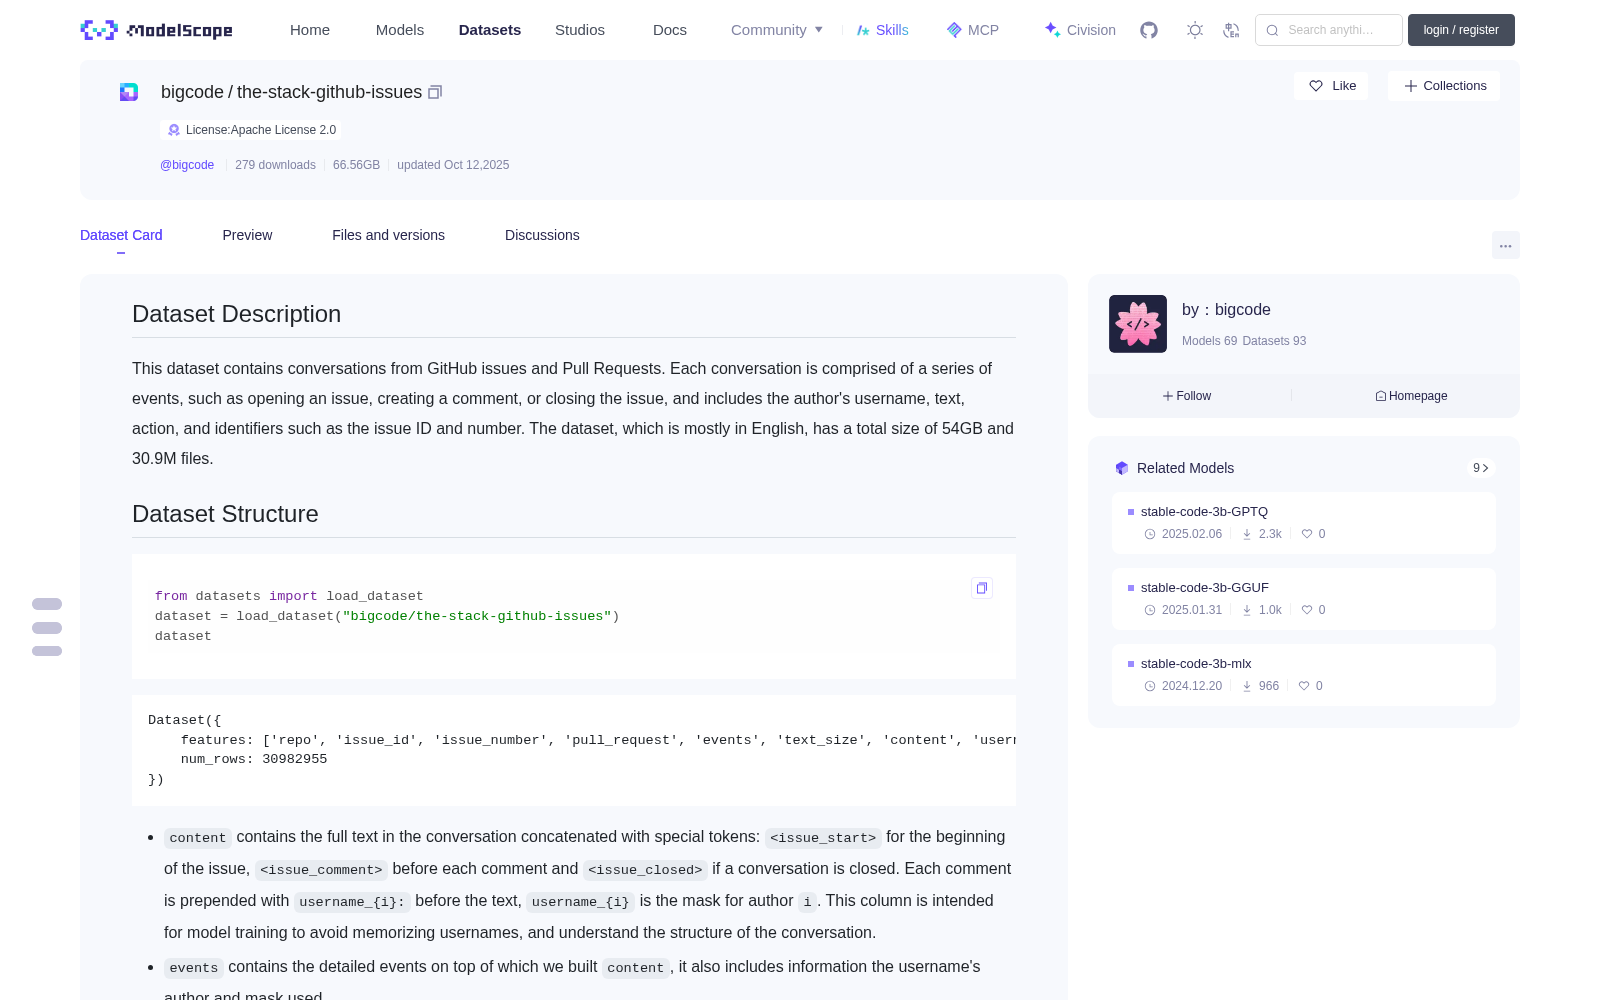Click the 'updated Oct 12,2025' text
Image resolution: width=1600 pixels, height=1000 pixels.
click(x=453, y=165)
